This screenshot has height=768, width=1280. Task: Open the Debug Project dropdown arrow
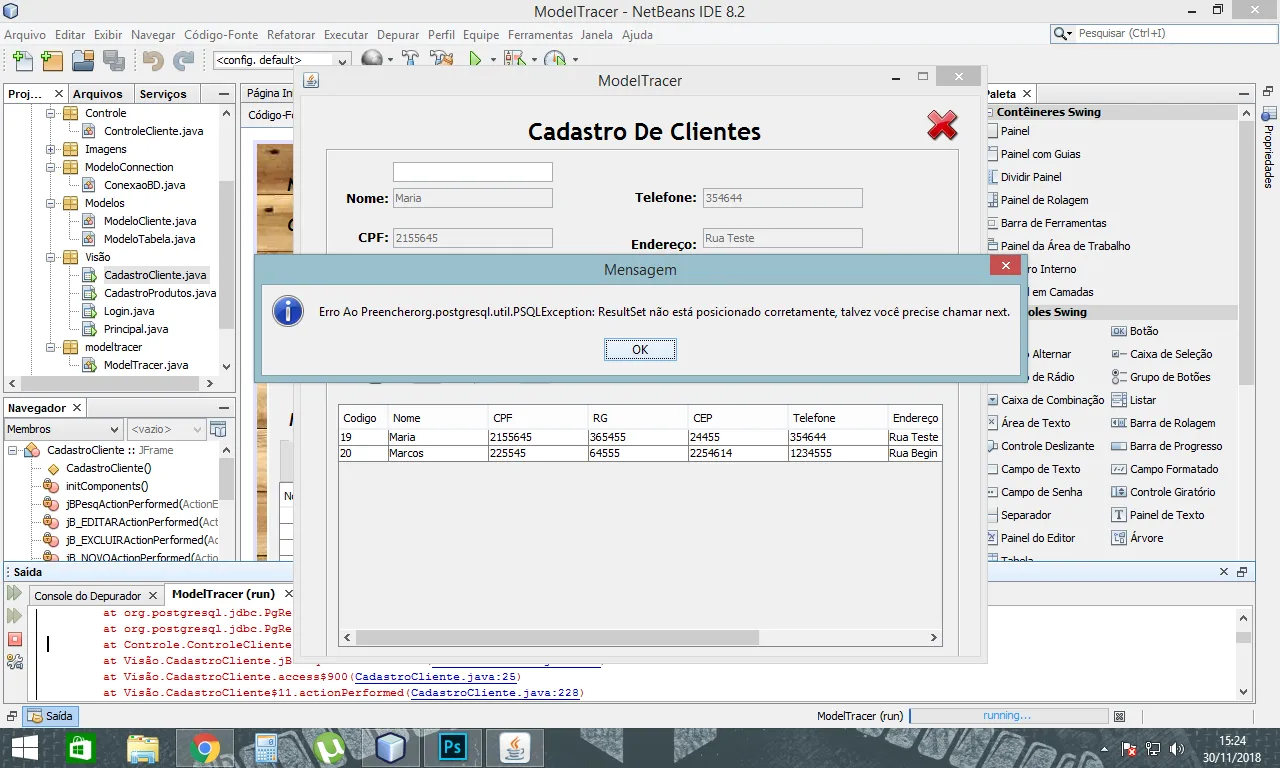pyautogui.click(x=534, y=60)
